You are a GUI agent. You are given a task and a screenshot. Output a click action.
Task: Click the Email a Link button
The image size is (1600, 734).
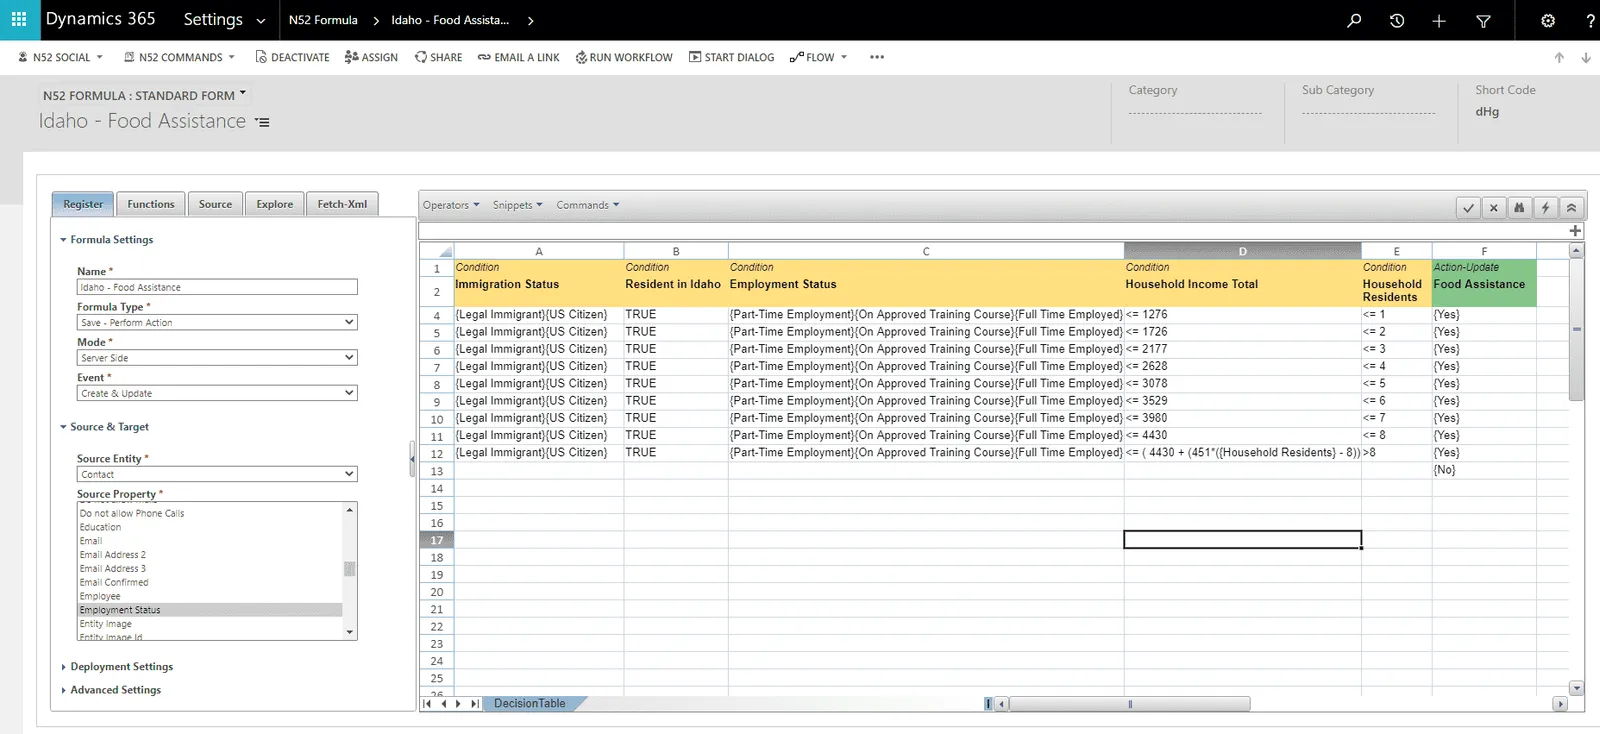tap(519, 57)
